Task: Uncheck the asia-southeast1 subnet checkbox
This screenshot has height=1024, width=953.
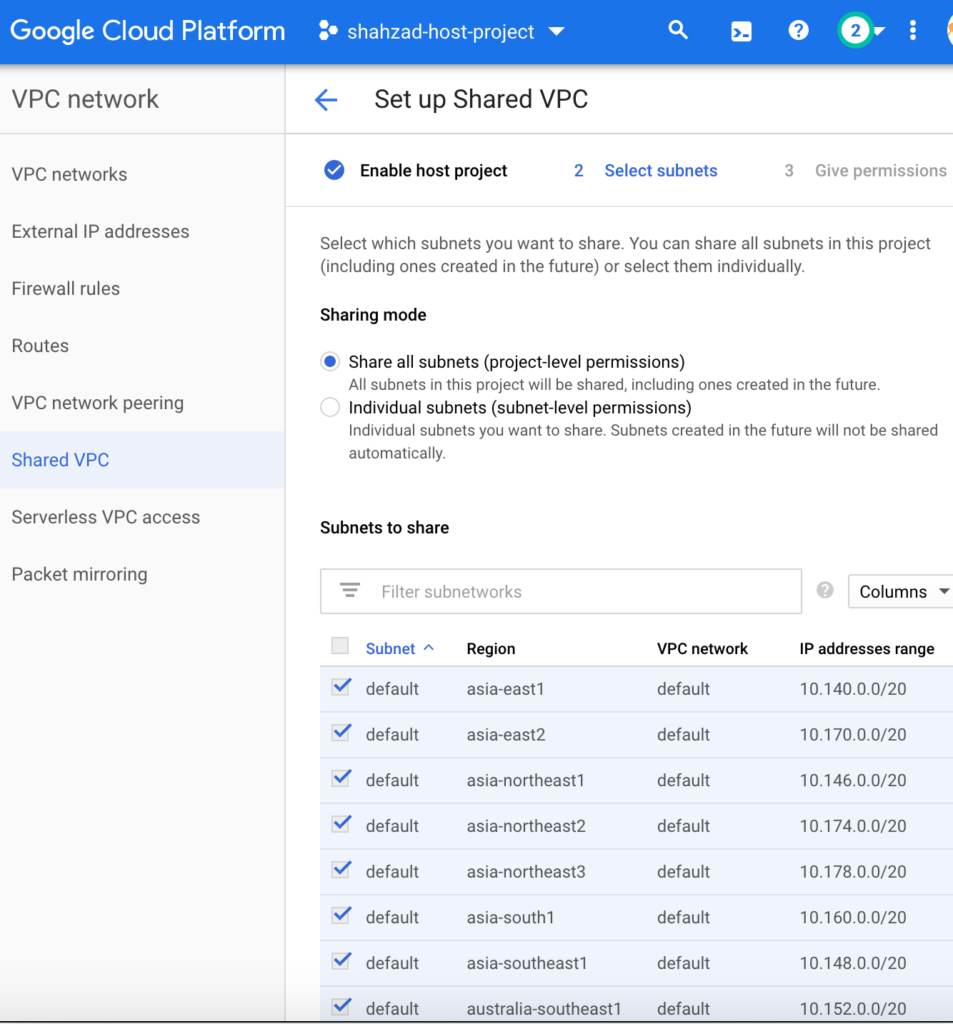Action: click(341, 961)
